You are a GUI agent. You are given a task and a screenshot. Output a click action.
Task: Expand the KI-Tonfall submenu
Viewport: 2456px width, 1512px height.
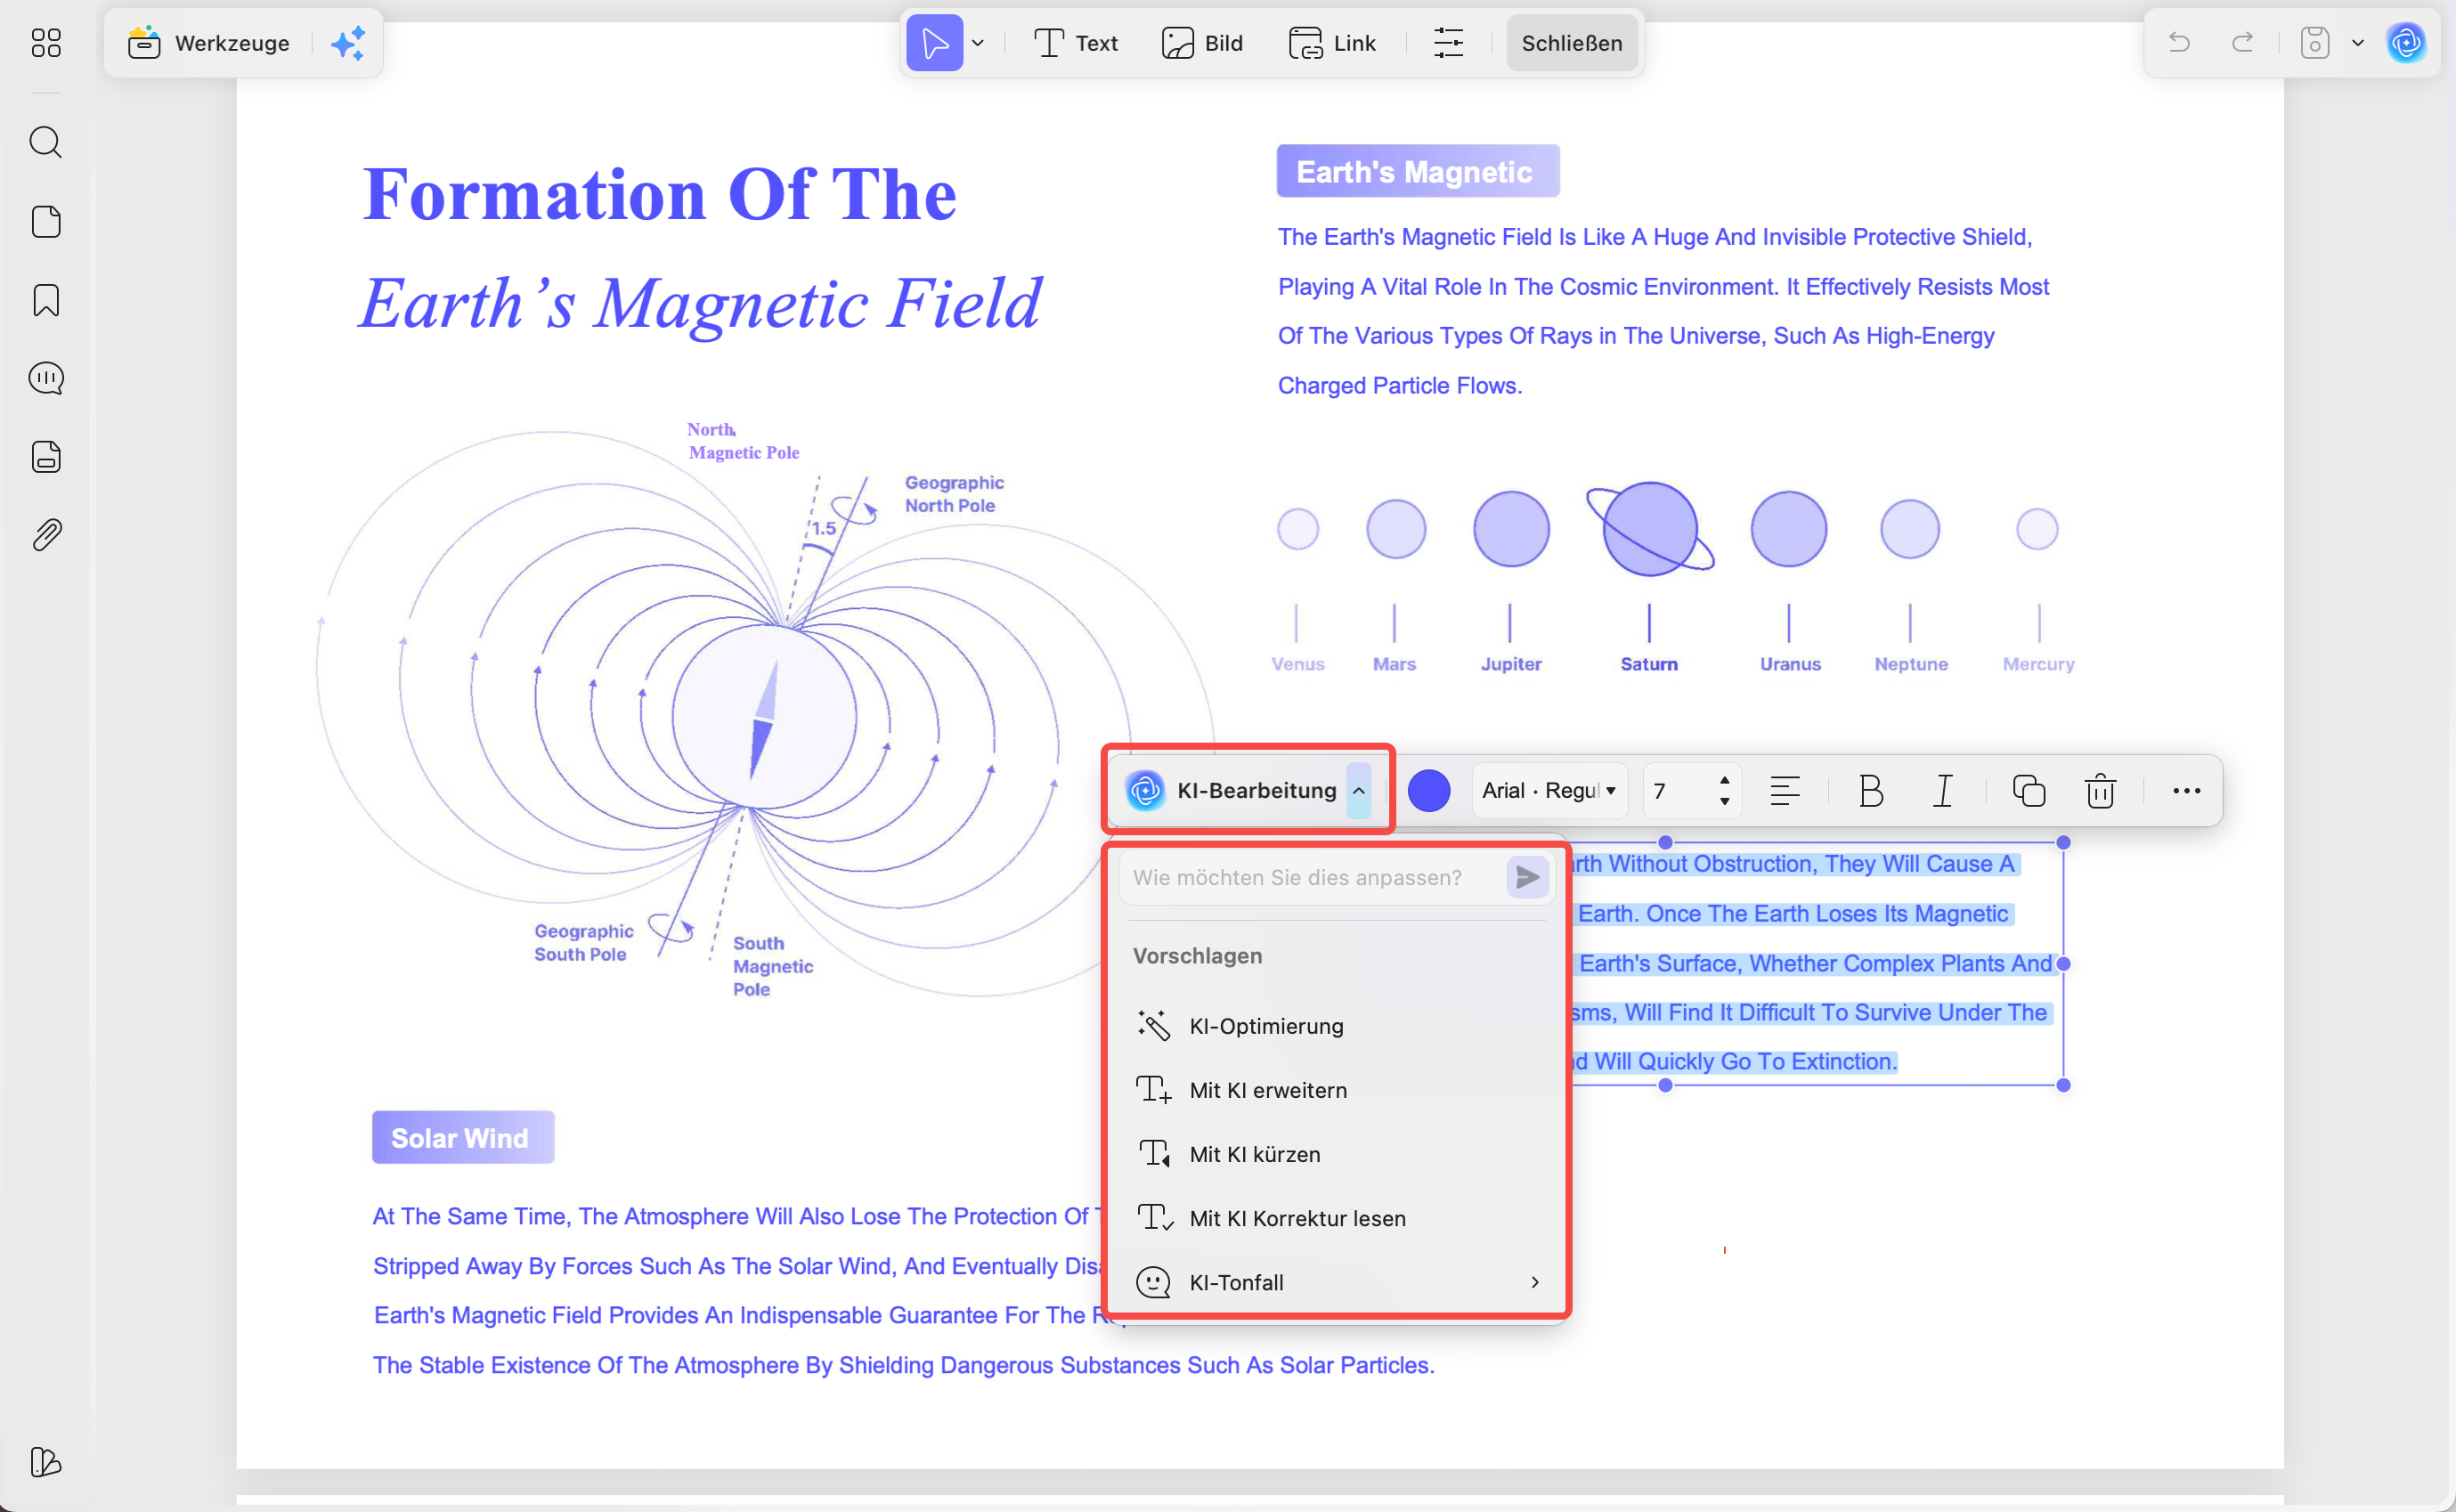[x=1535, y=1283]
